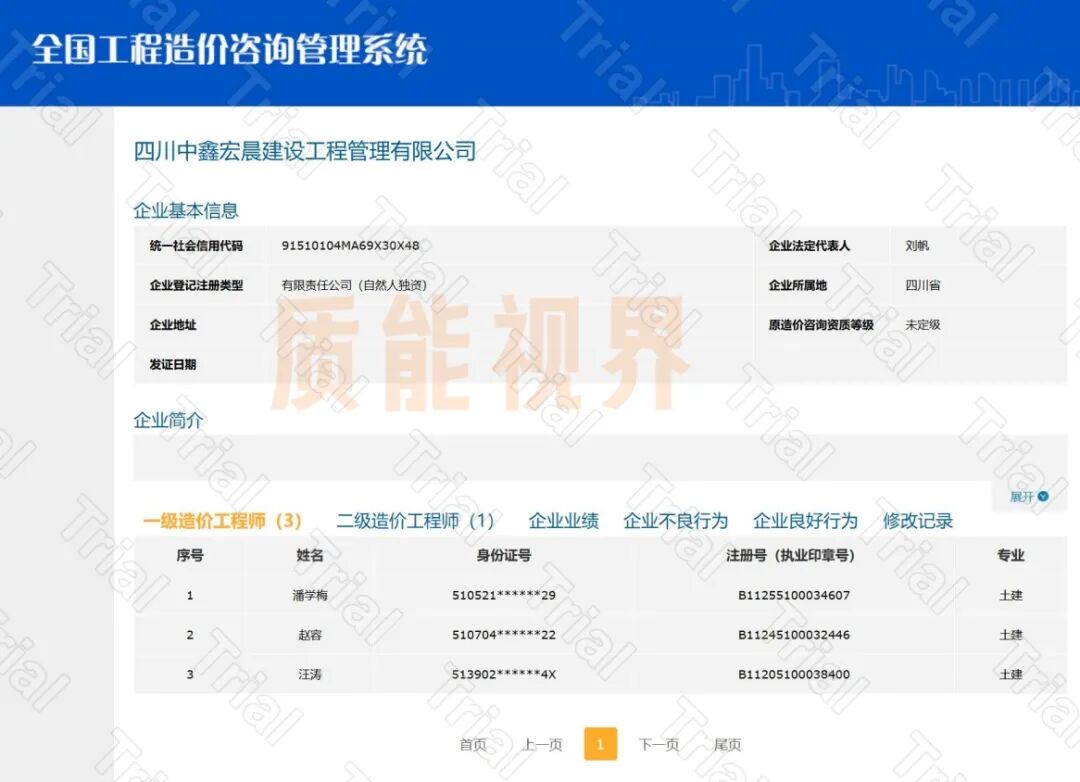
Task: Open the 企业不良行为 tab
Action: point(675,521)
